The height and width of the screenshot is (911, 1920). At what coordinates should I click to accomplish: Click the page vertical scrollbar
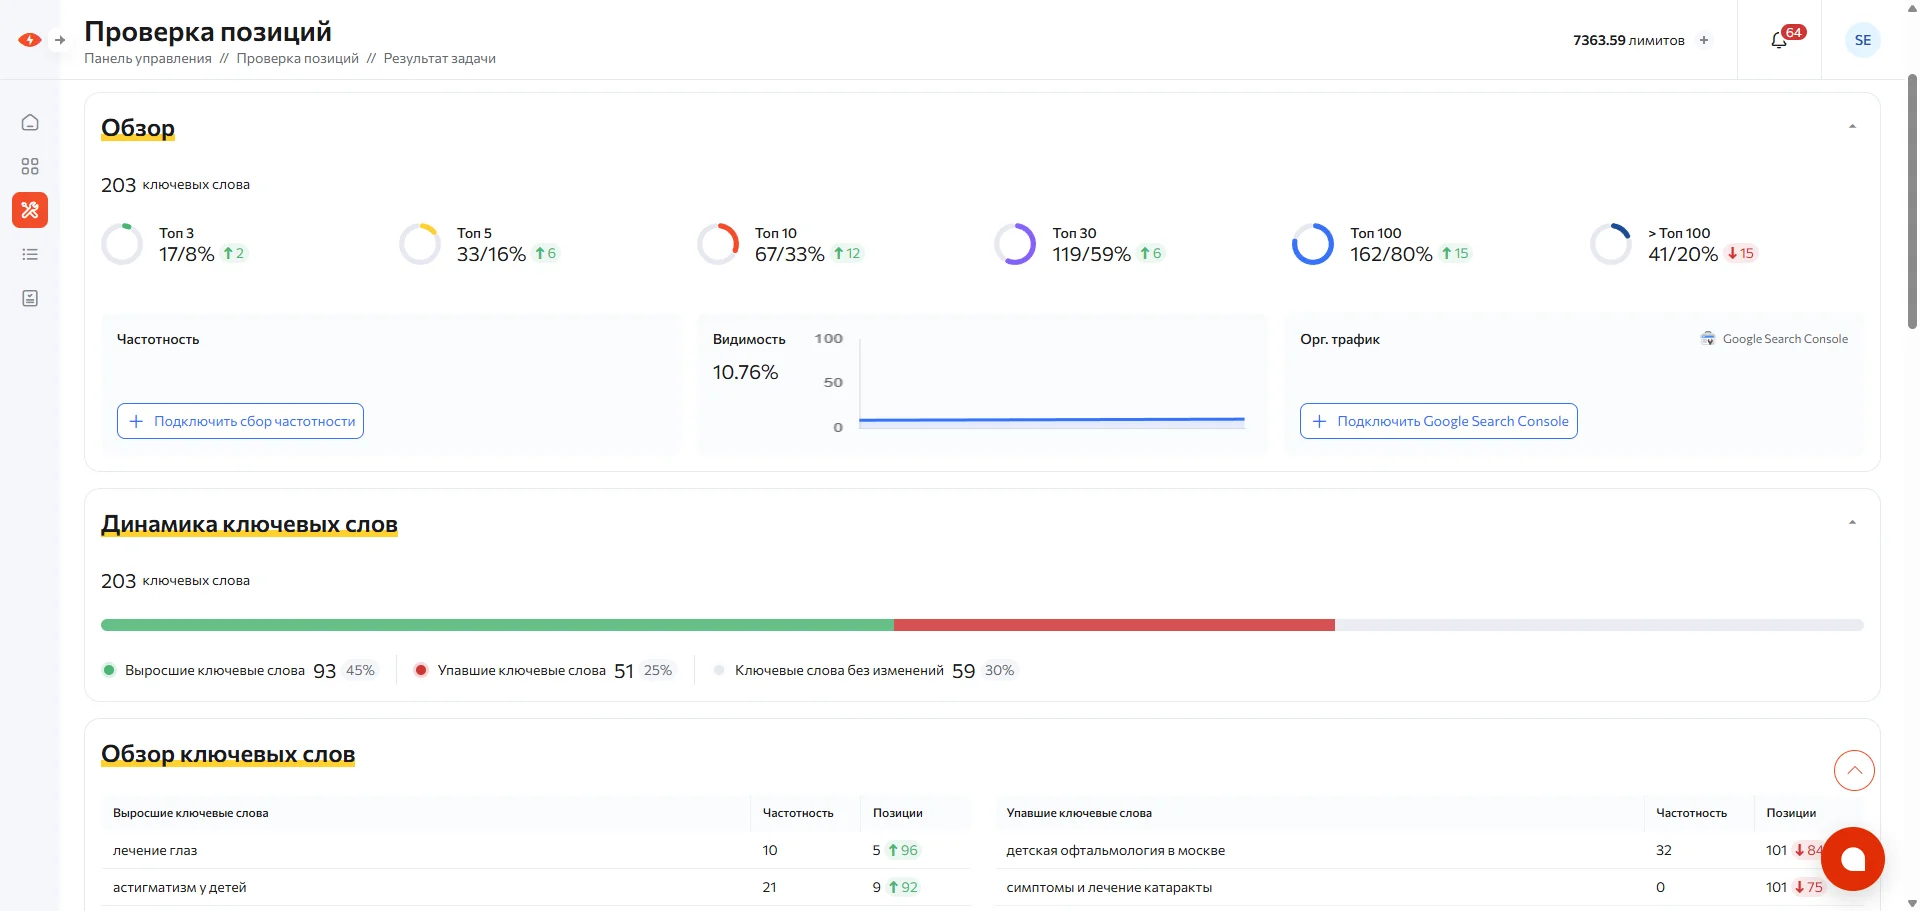(x=1912, y=200)
